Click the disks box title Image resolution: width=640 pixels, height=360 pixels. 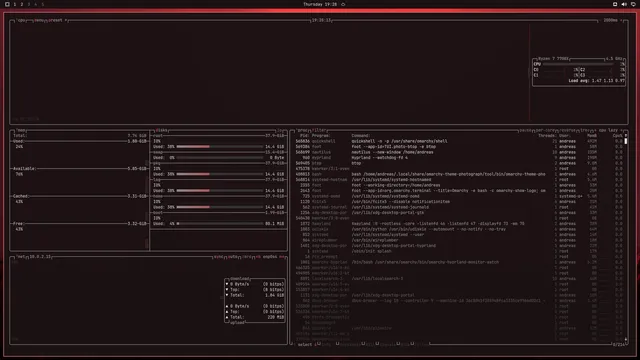[162, 130]
